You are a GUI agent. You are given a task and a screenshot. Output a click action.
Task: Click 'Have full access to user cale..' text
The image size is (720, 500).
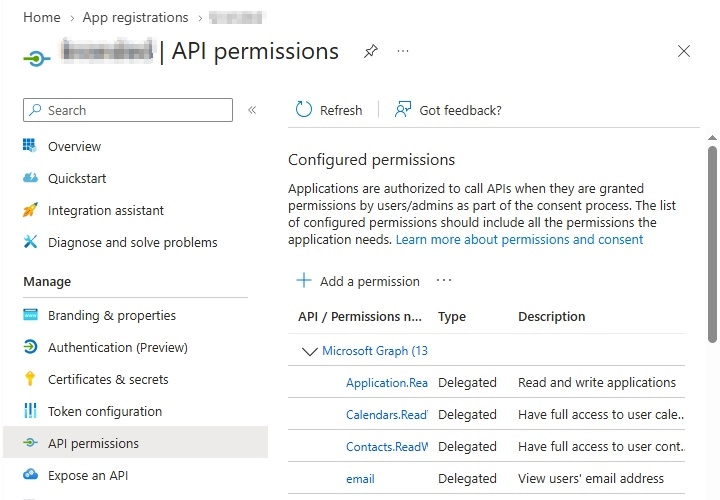(601, 415)
